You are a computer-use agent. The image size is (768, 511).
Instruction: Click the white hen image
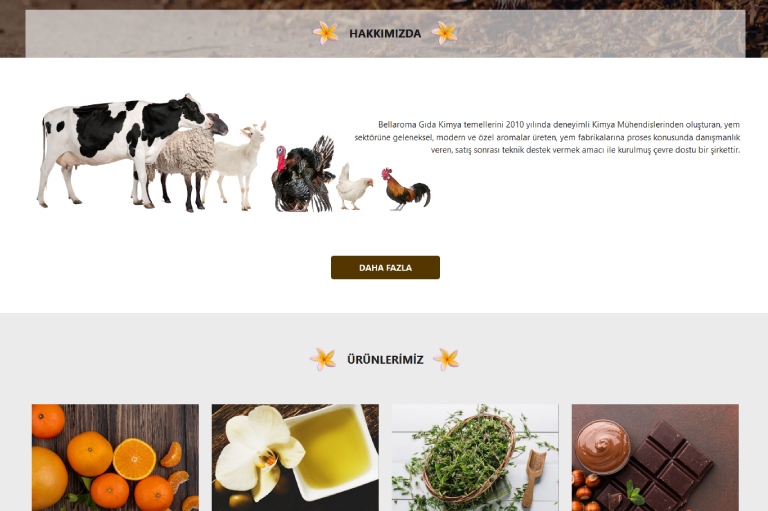coord(354,187)
